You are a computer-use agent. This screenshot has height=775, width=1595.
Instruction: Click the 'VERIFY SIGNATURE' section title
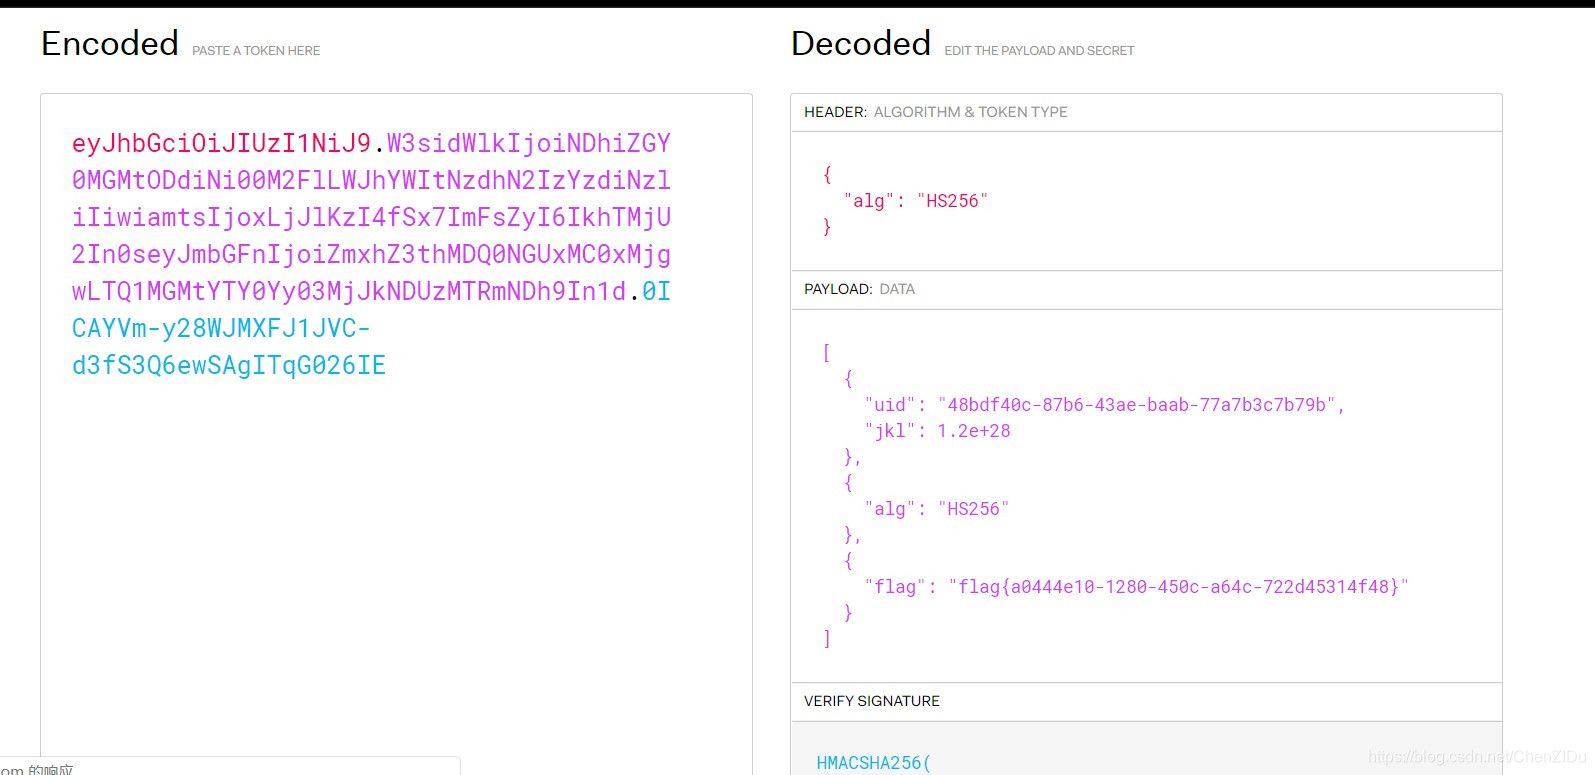coord(872,701)
